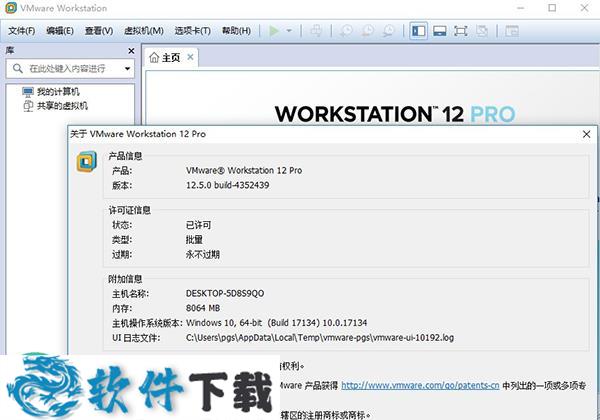Close the 关于 VMware Workstation 12 Pro dialog
Screen dimensions: 600x420
[x=586, y=134]
